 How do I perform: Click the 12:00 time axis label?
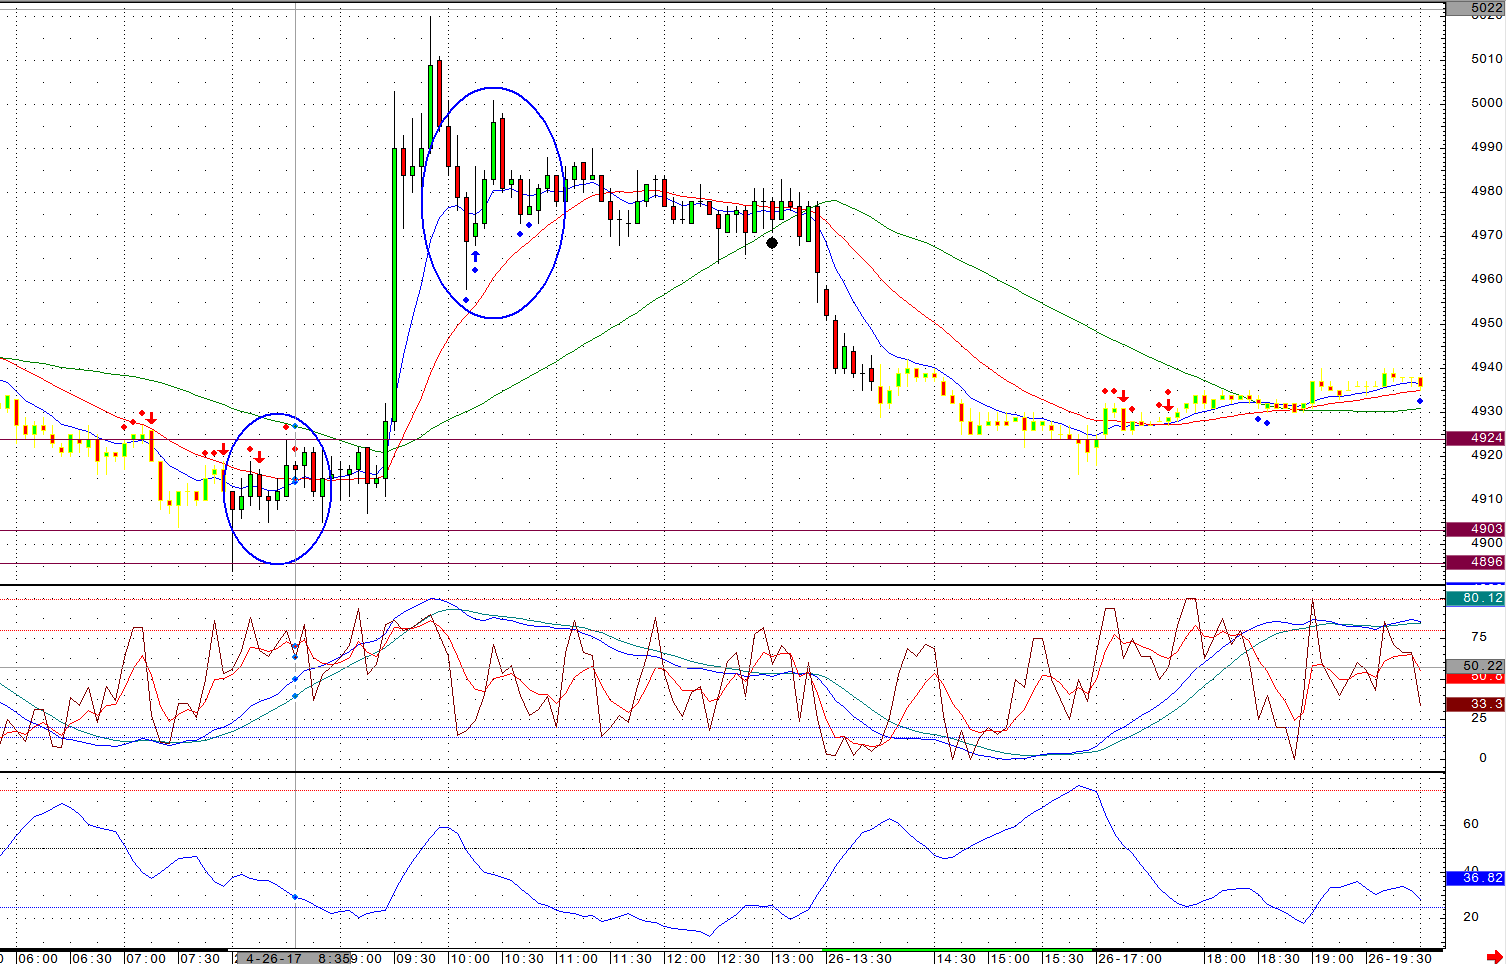[686, 958]
